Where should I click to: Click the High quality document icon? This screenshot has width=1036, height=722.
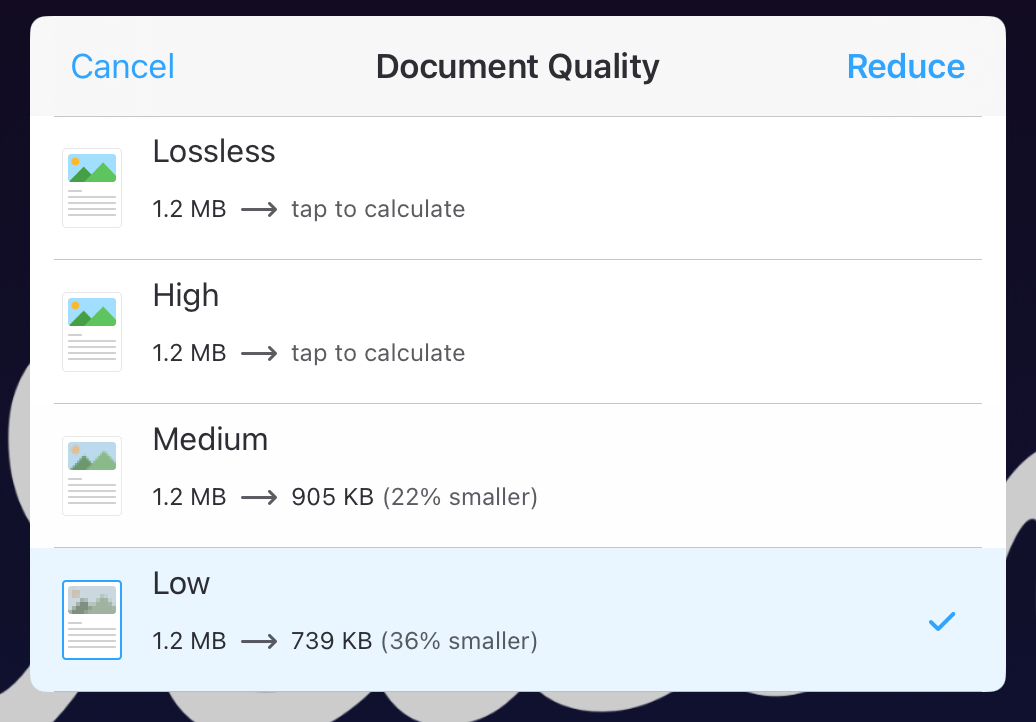pos(92,332)
